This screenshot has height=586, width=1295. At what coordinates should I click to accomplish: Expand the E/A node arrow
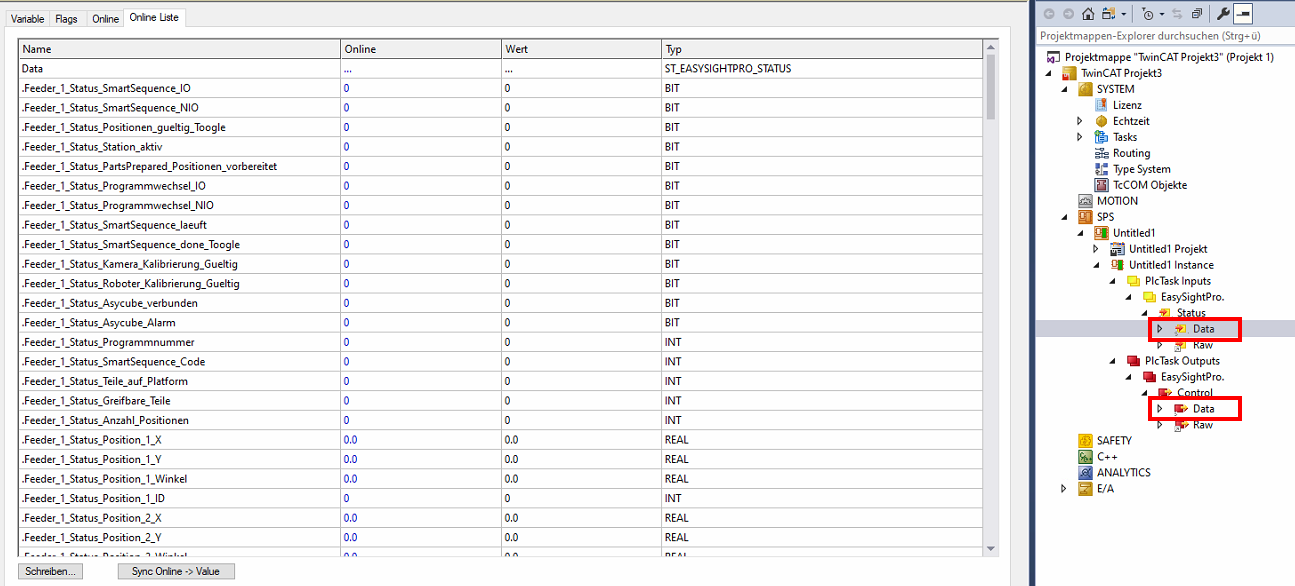(x=1064, y=489)
